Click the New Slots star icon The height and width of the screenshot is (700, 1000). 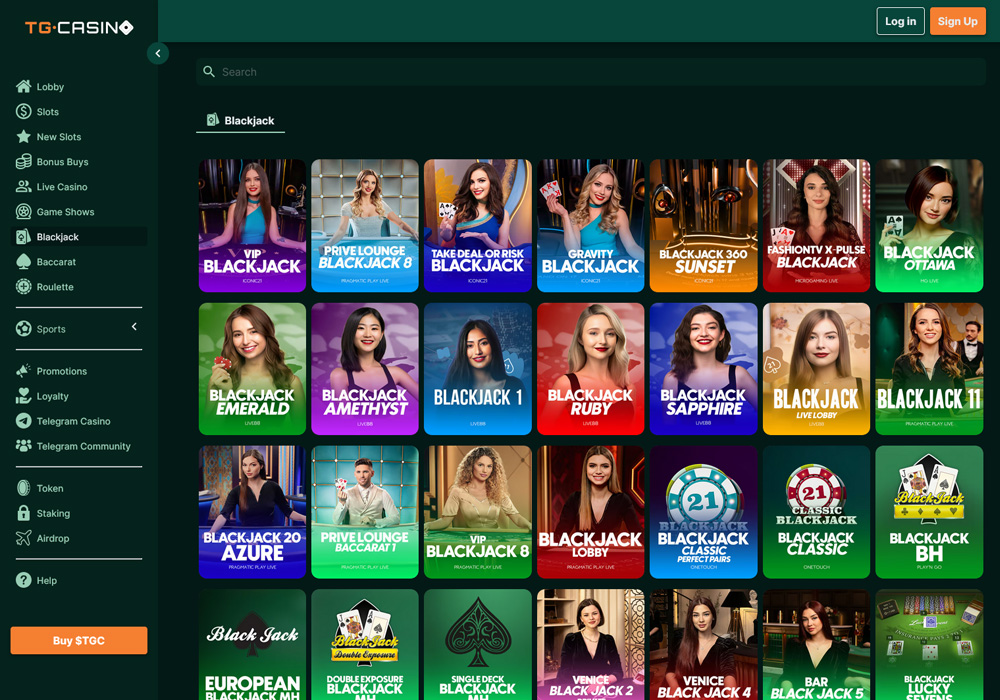pyautogui.click(x=24, y=136)
